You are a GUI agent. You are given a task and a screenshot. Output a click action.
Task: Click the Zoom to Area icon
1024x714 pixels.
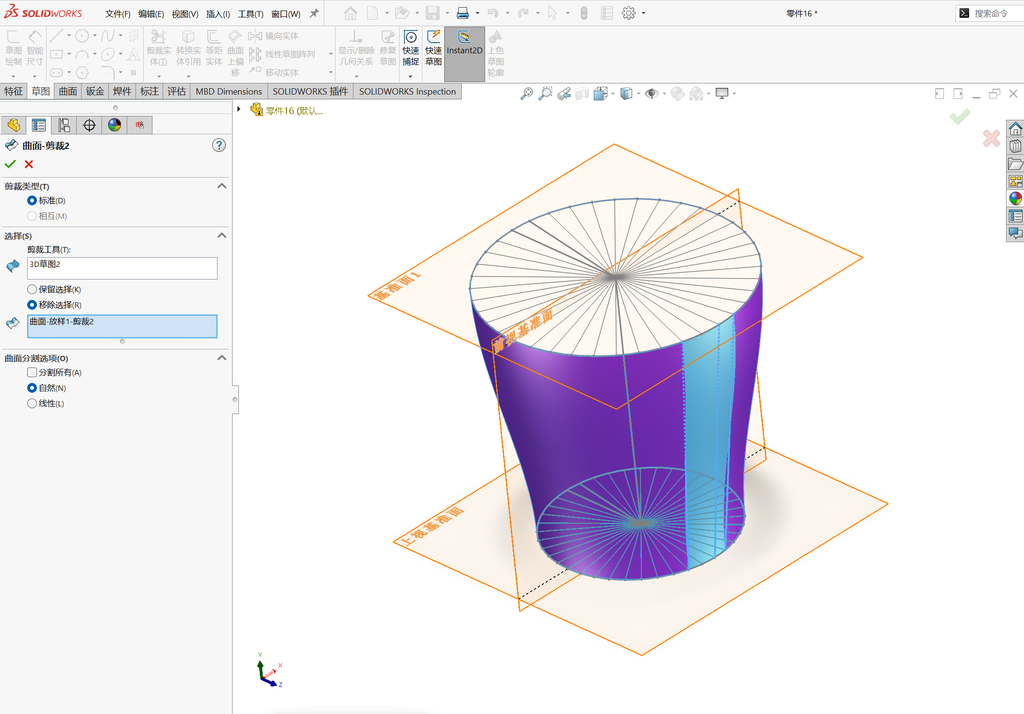point(545,94)
